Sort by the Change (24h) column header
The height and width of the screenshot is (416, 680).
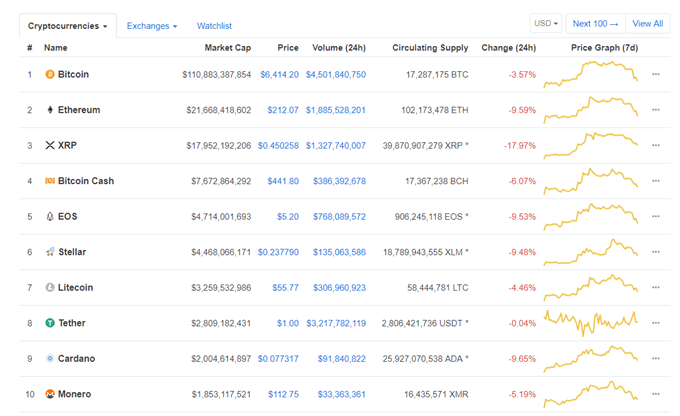509,48
